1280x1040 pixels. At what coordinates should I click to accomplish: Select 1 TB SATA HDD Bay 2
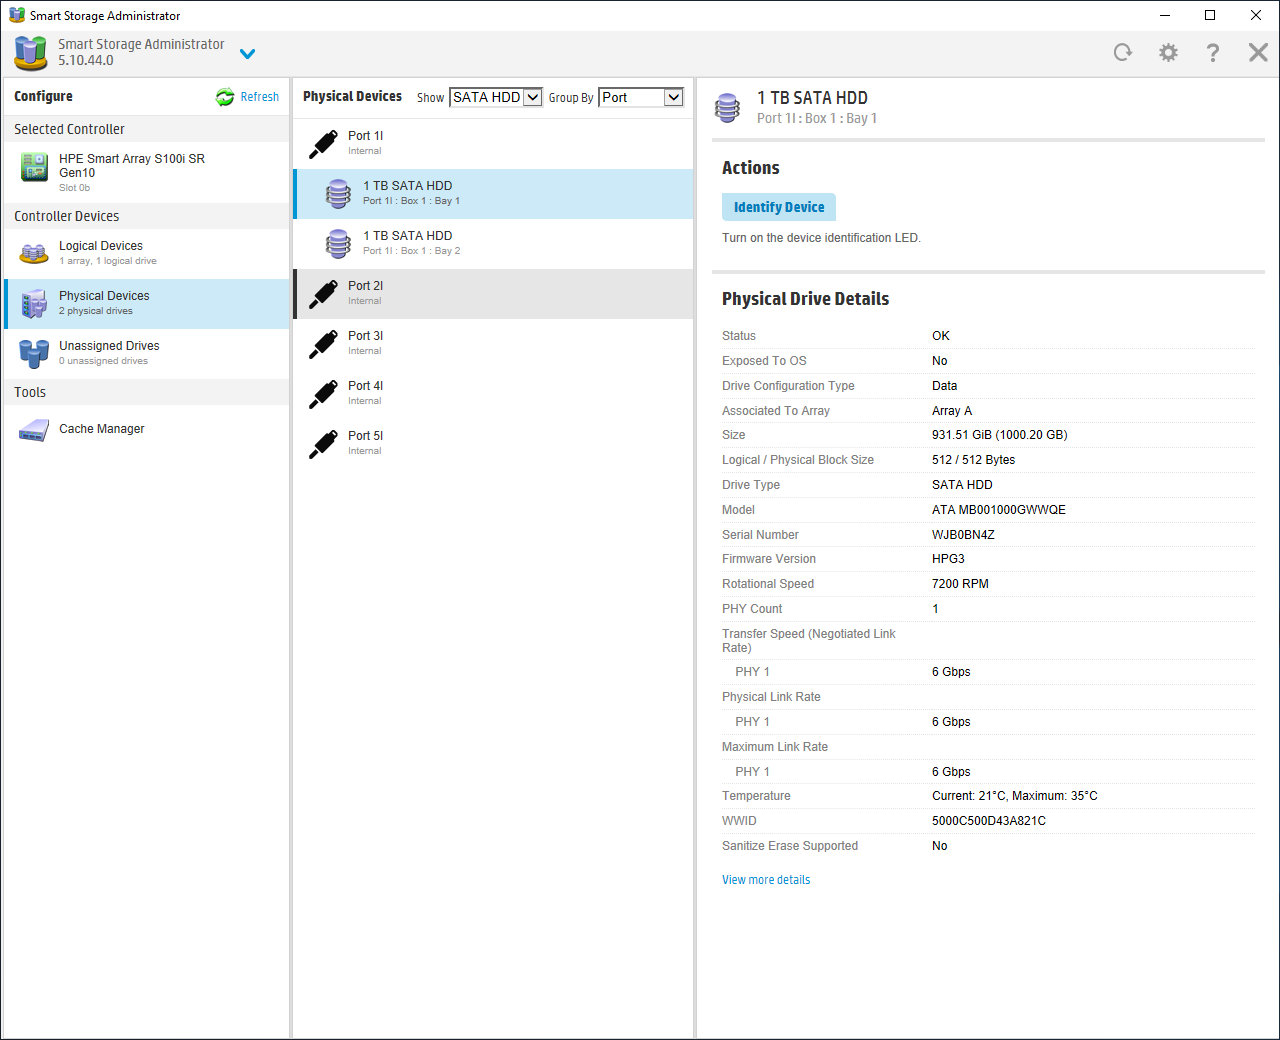click(x=494, y=244)
